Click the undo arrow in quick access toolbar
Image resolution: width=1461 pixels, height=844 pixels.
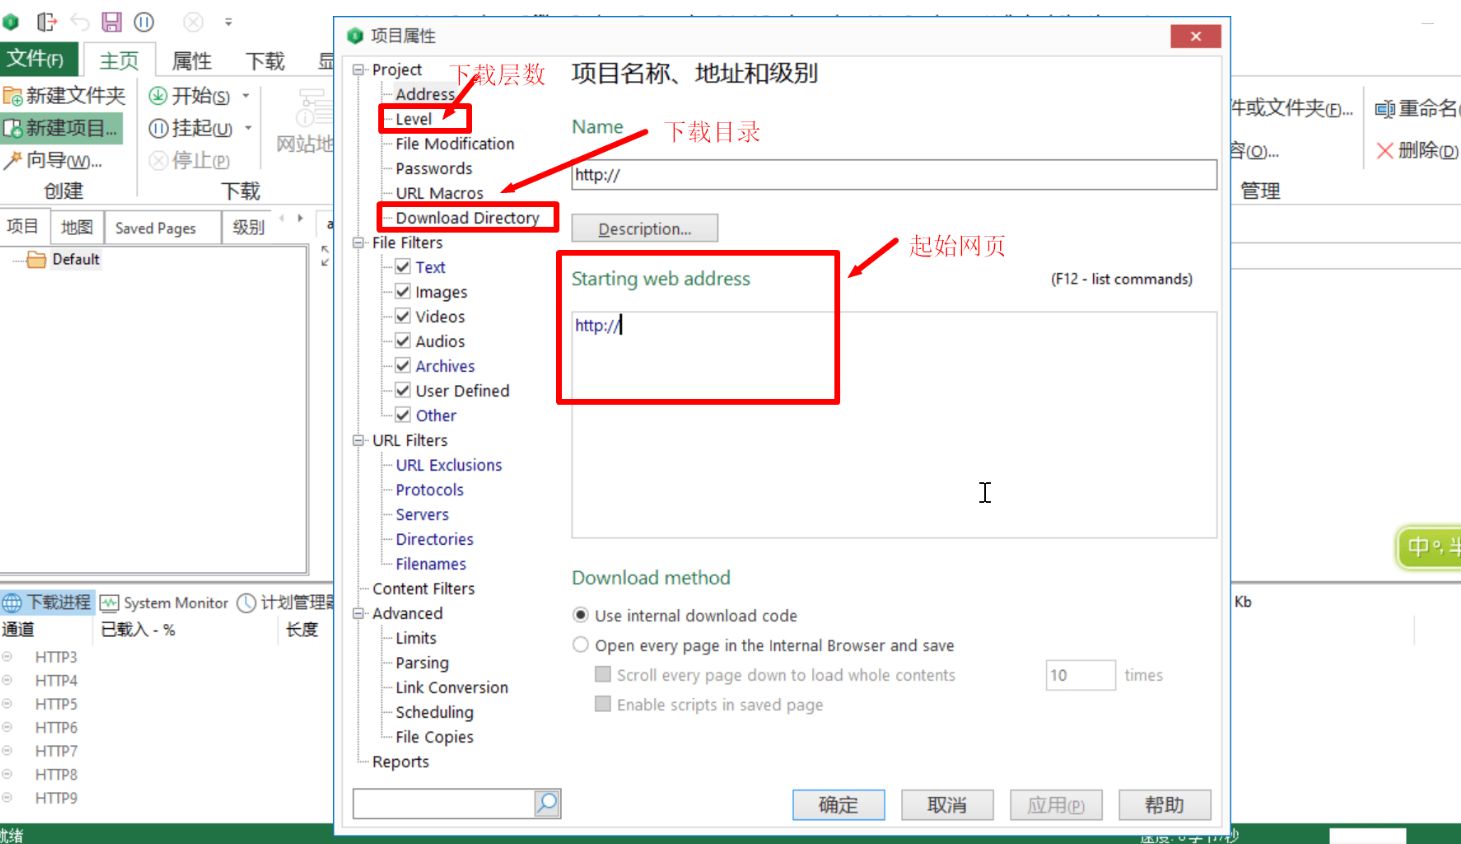(80, 21)
